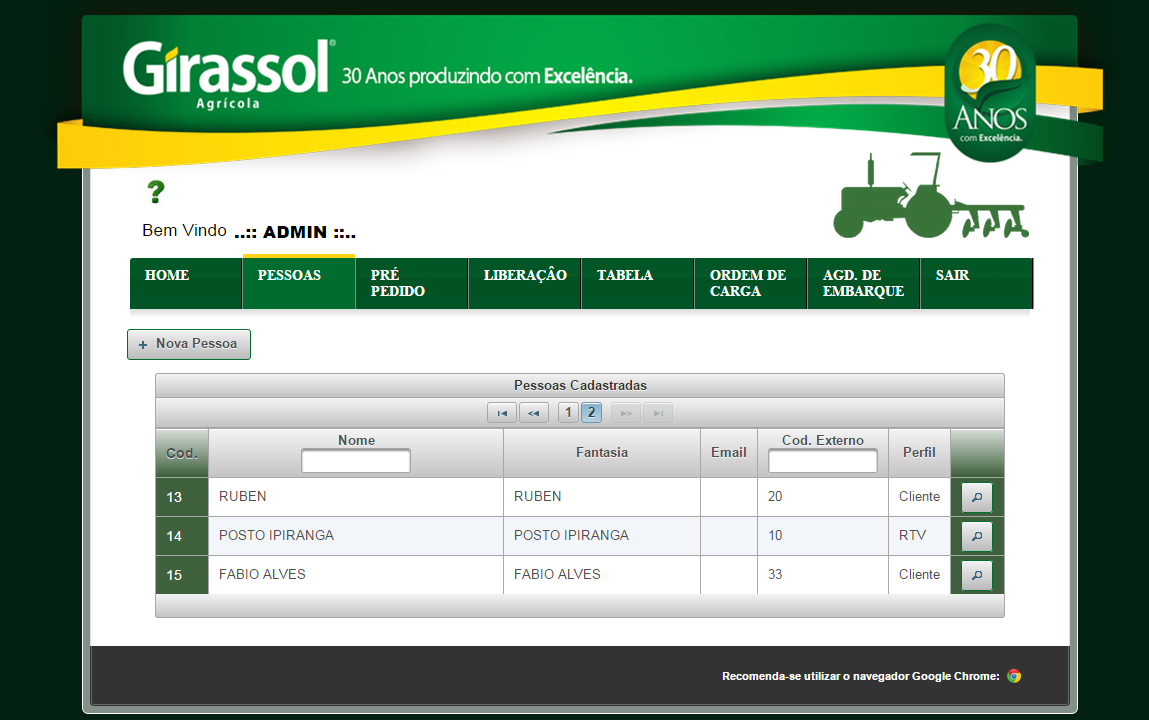Viewport: 1149px width, 720px height.
Task: Select page 2 in the paginator
Action: coord(591,412)
